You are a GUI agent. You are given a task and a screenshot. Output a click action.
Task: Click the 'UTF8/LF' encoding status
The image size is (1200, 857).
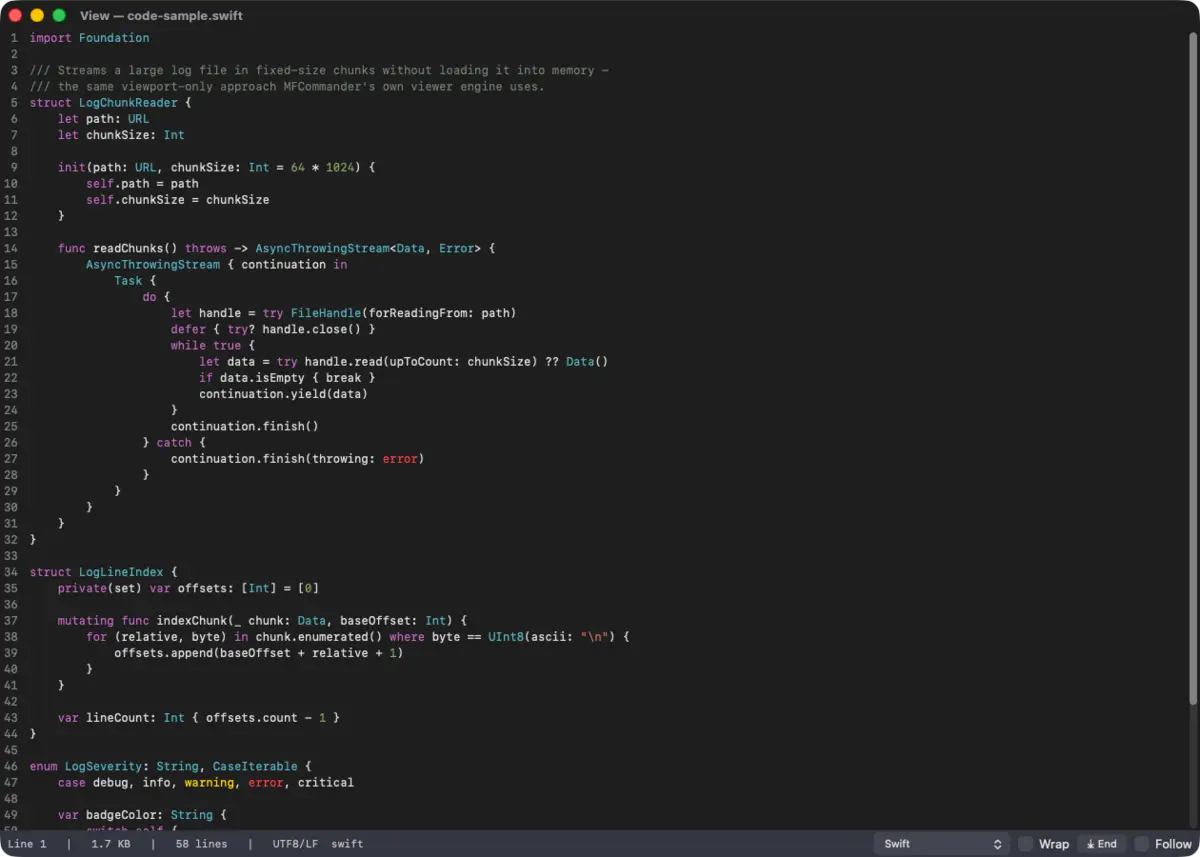295,844
